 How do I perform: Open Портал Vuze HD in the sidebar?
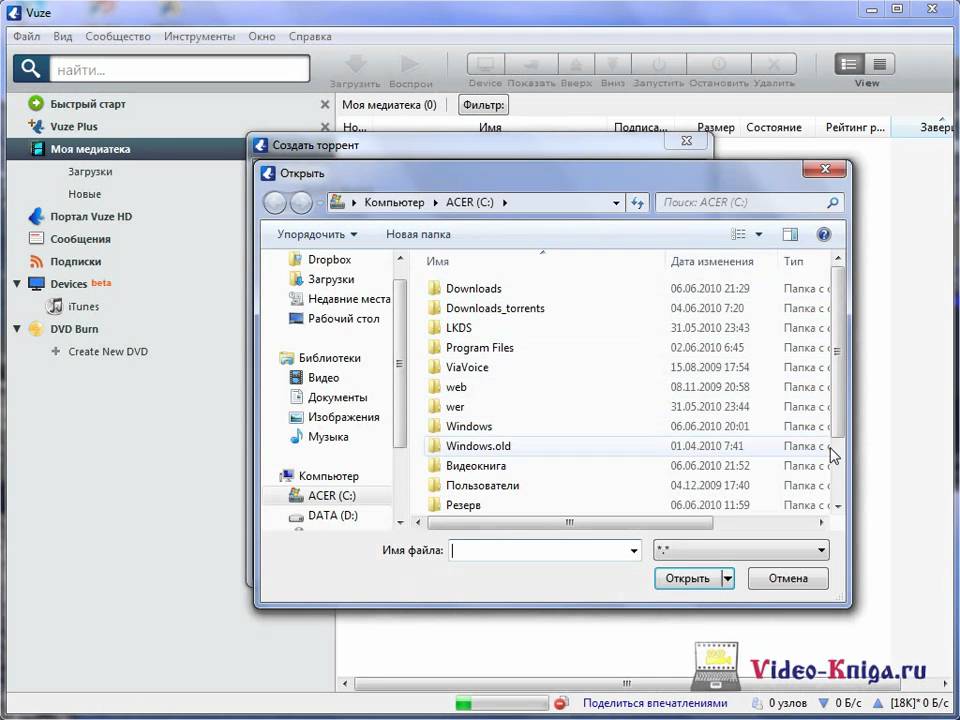(91, 217)
